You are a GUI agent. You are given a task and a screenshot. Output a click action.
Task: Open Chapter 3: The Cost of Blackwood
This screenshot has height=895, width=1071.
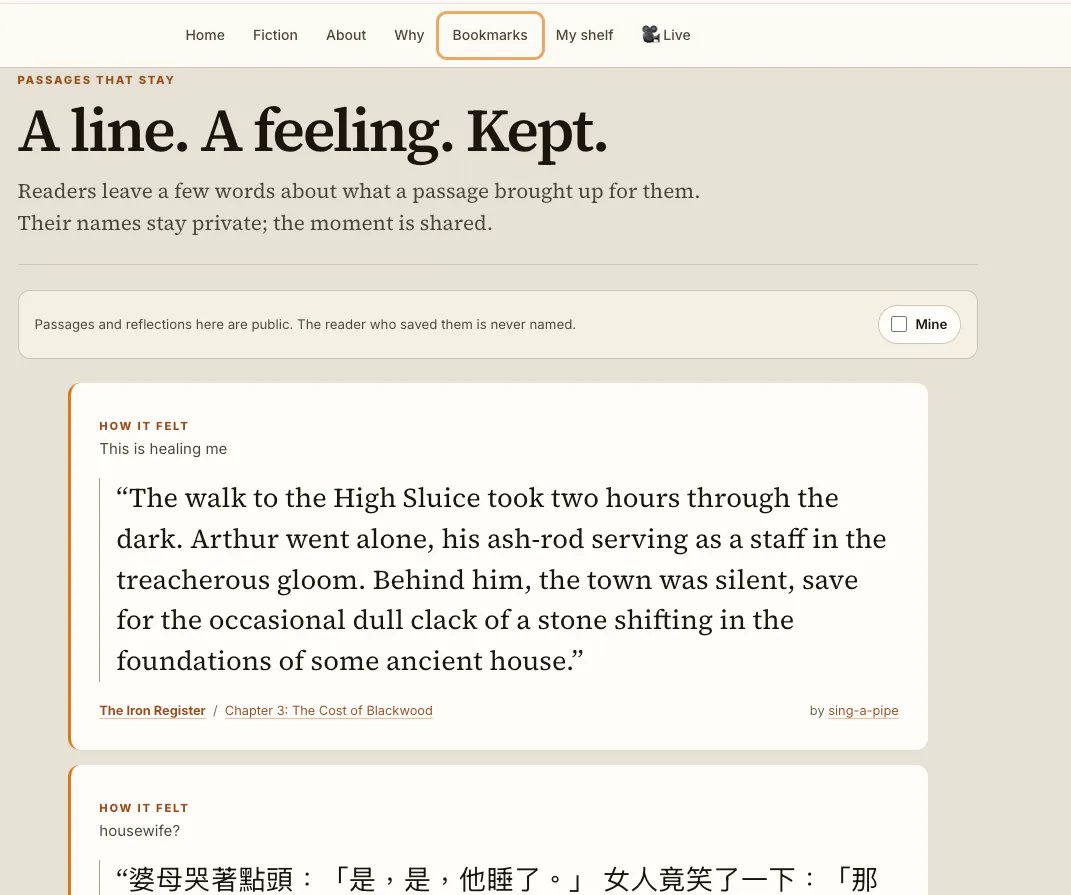pos(329,711)
